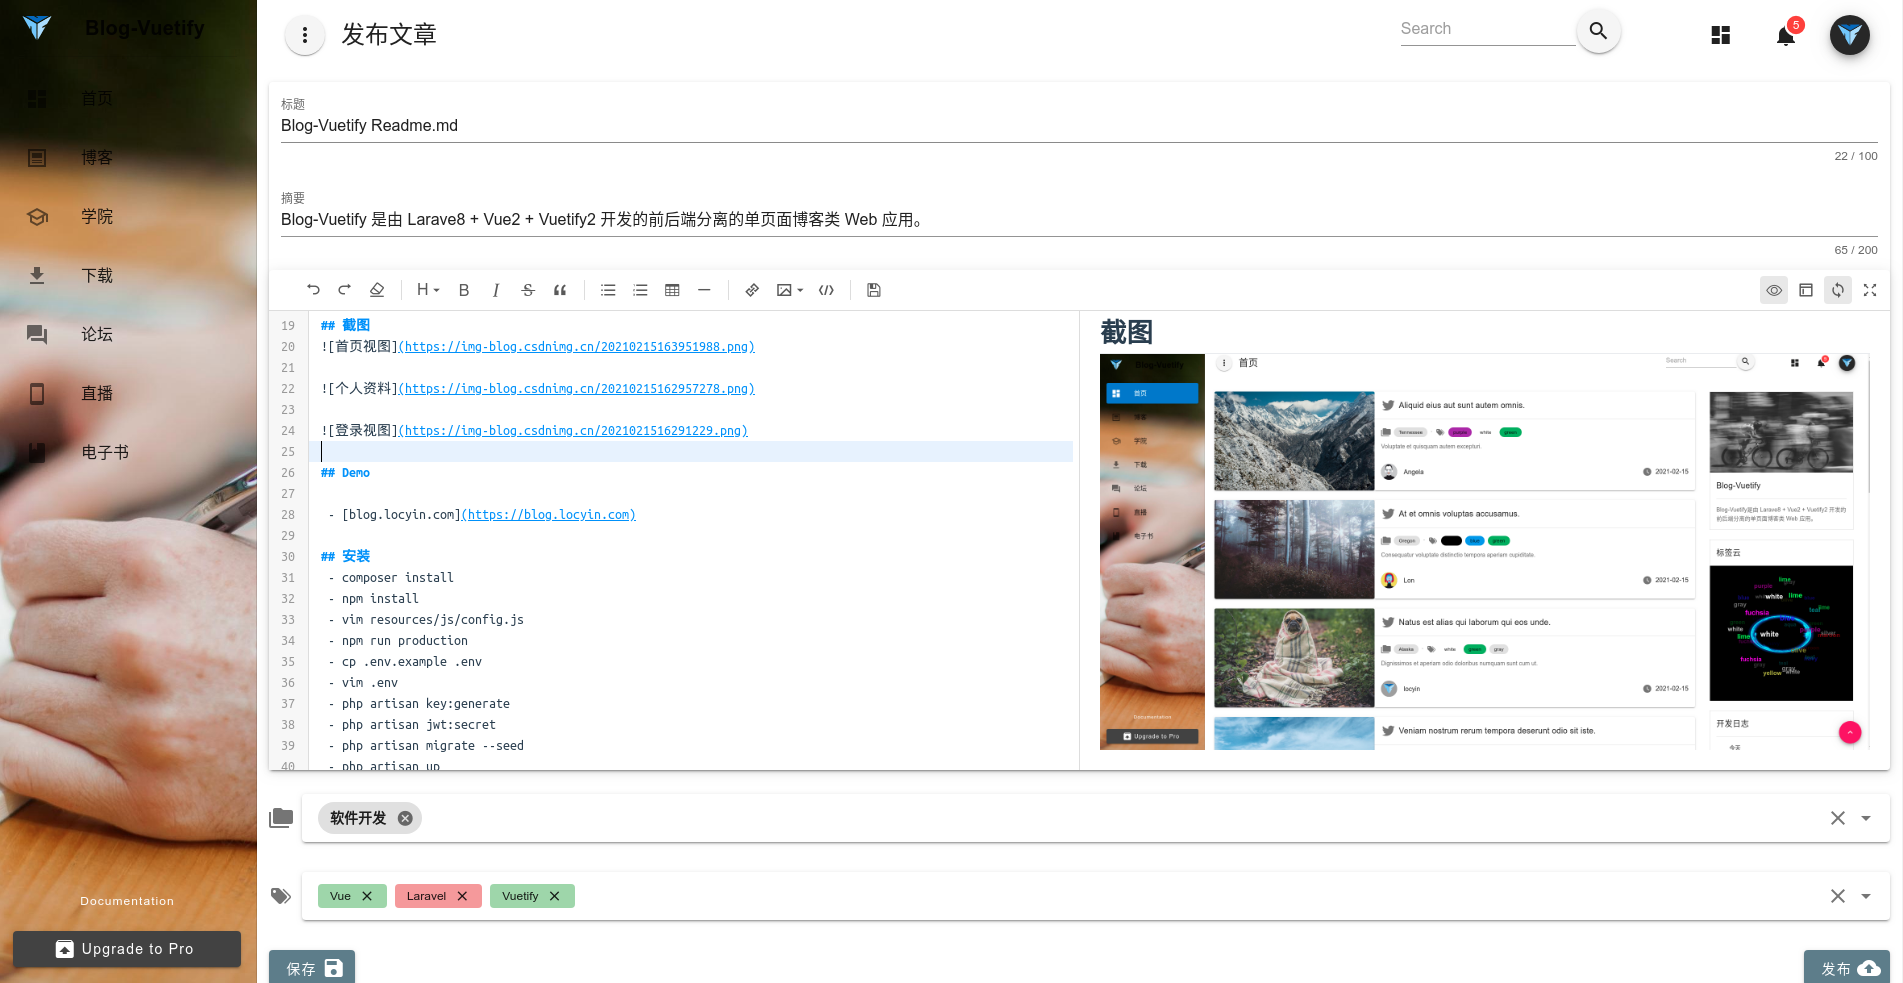This screenshot has height=983, width=1903.
Task: Open the Documentation link
Action: tap(127, 901)
